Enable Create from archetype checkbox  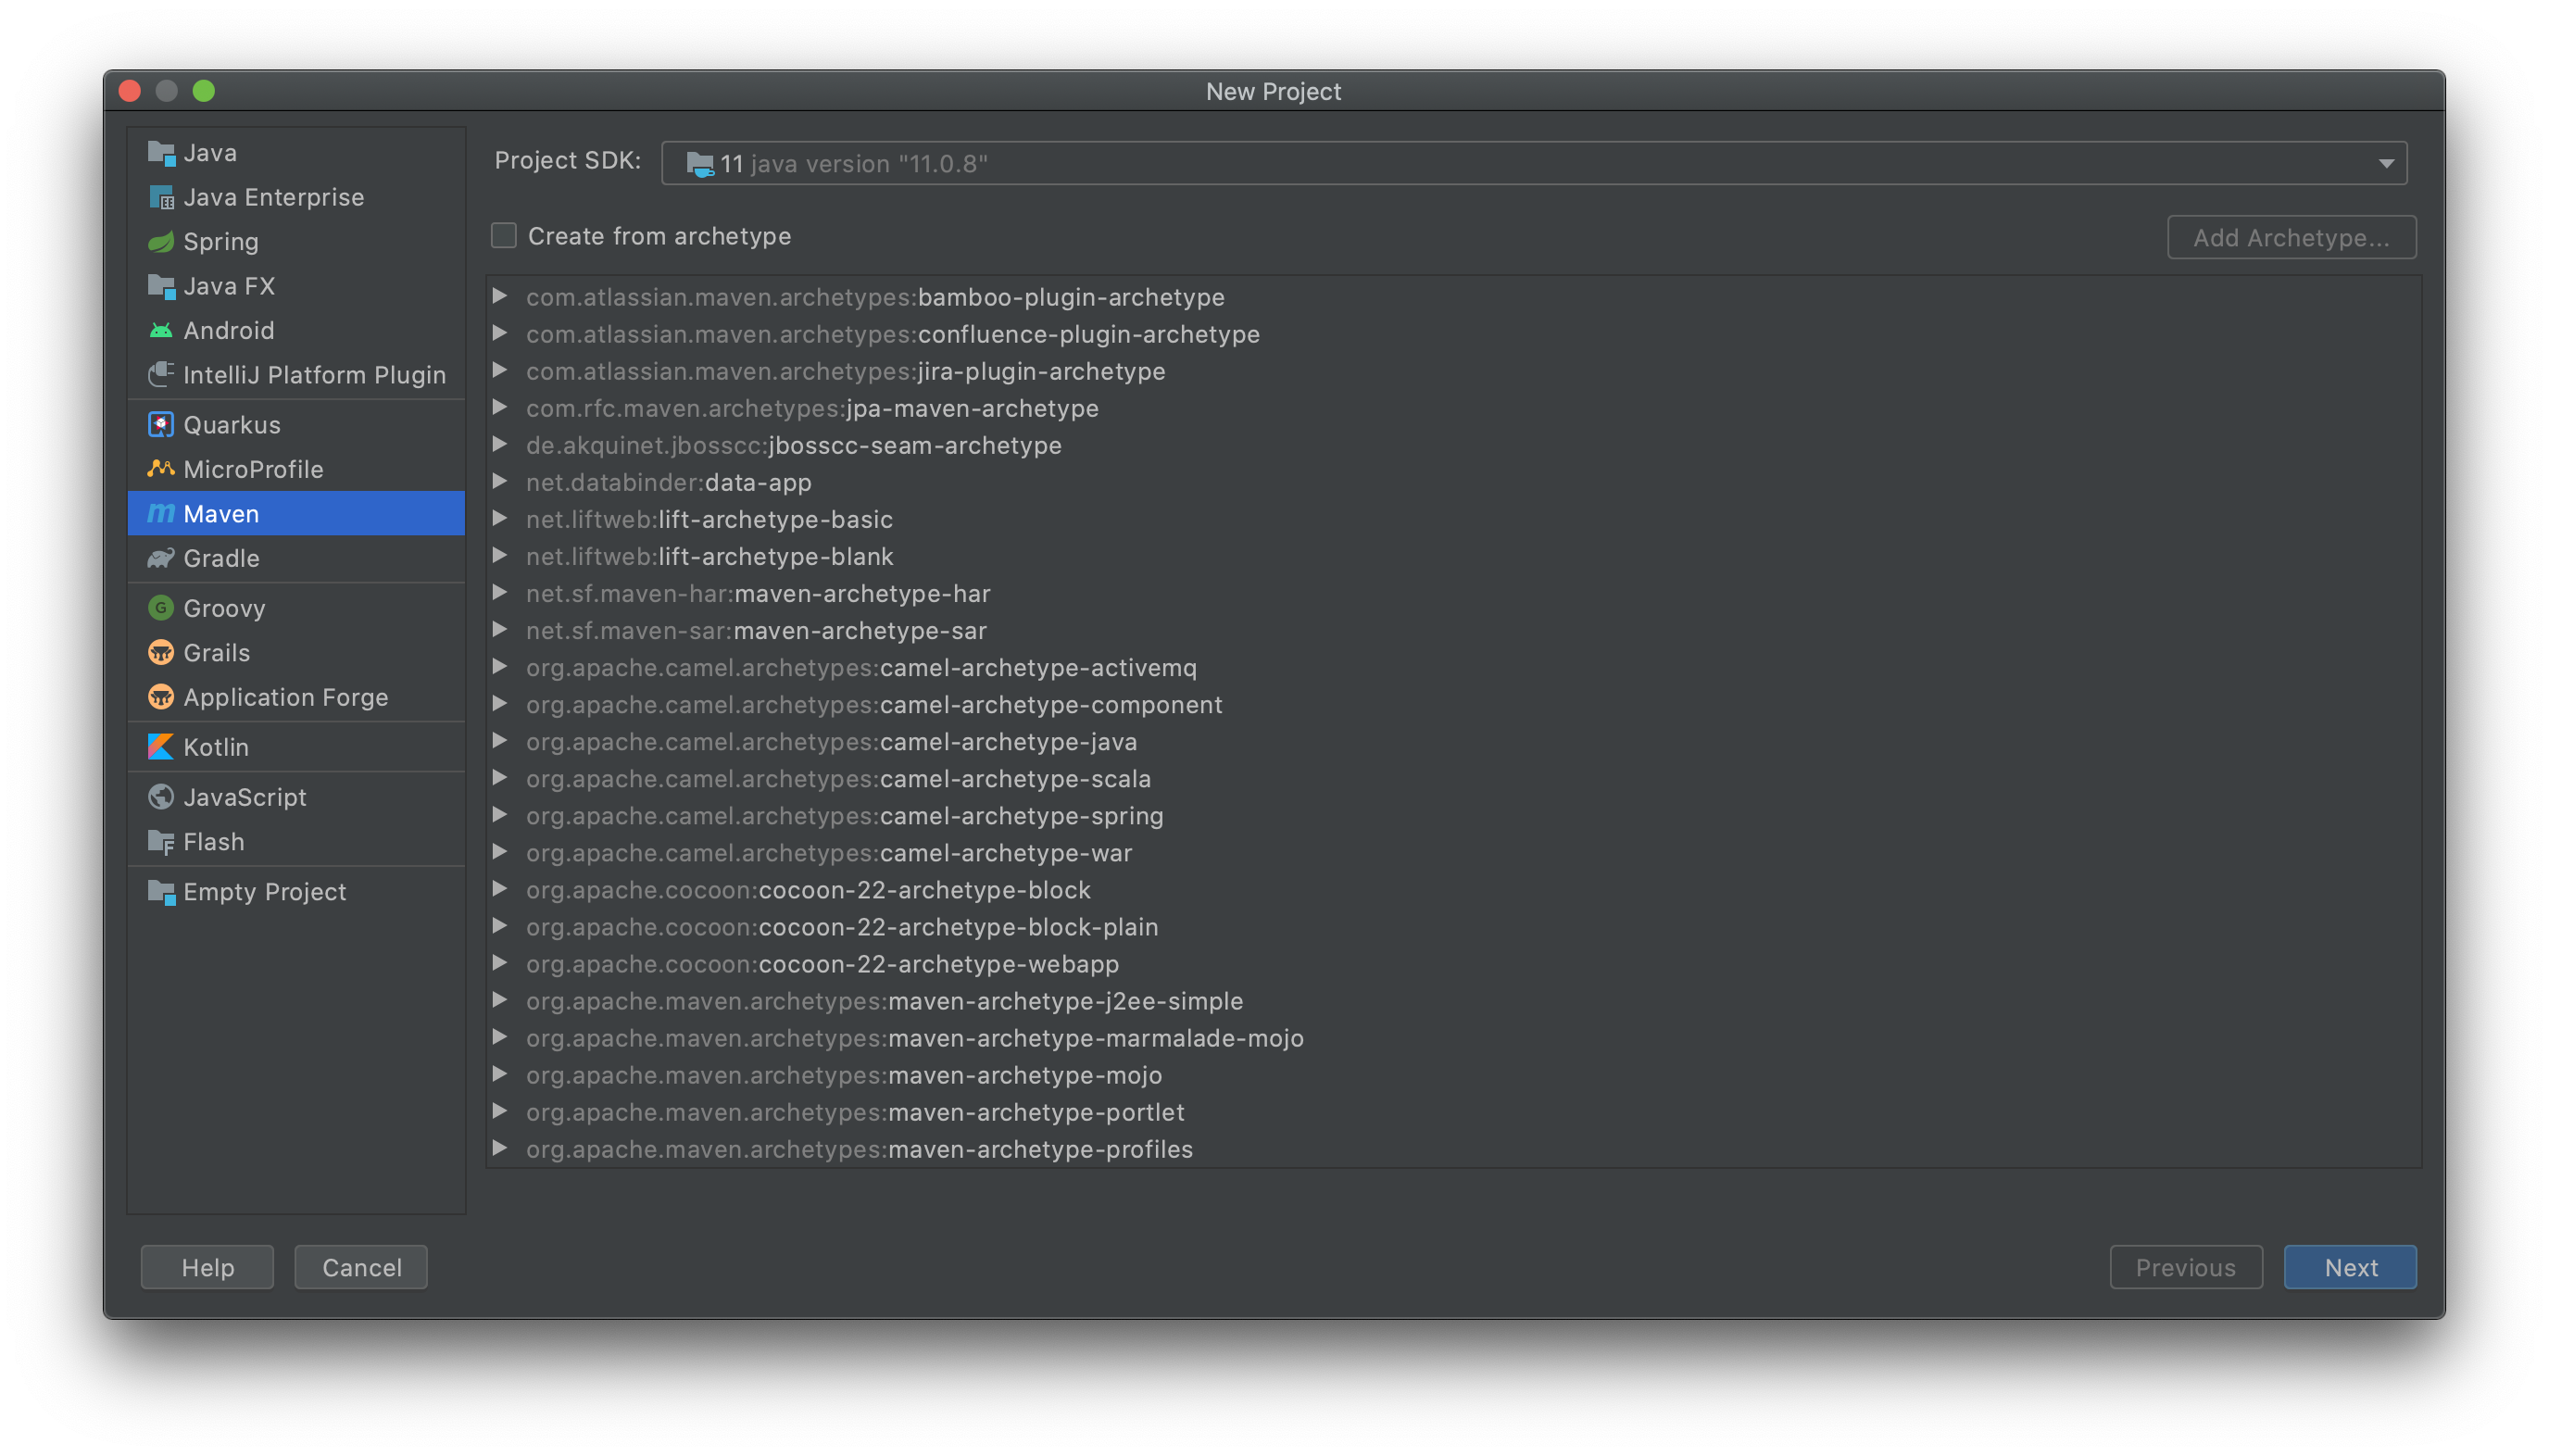504,236
